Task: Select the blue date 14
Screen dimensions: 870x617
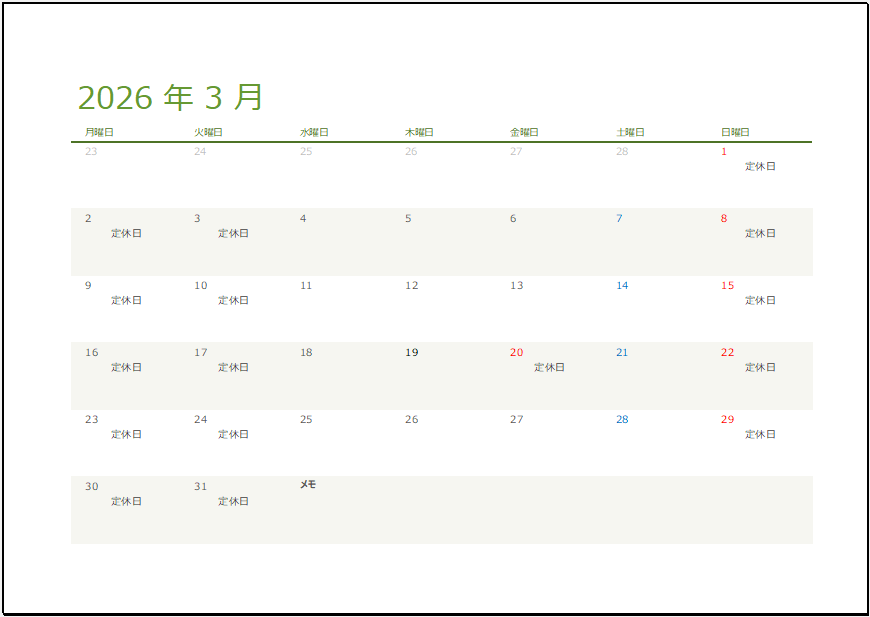Action: [x=620, y=285]
